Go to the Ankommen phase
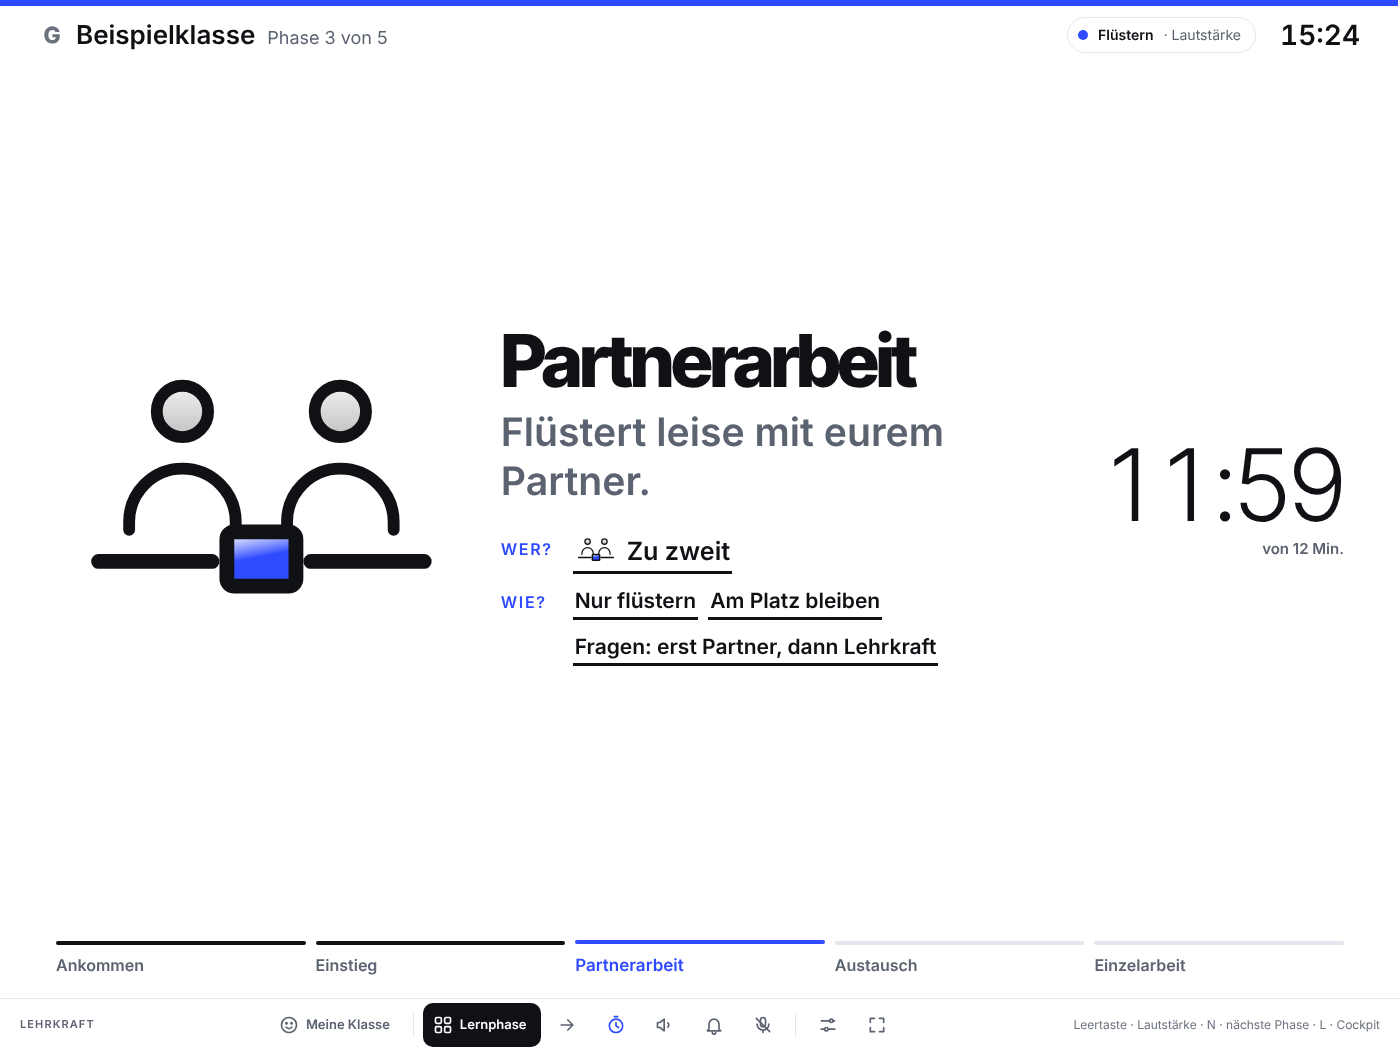The image size is (1400, 1050). tap(180, 958)
